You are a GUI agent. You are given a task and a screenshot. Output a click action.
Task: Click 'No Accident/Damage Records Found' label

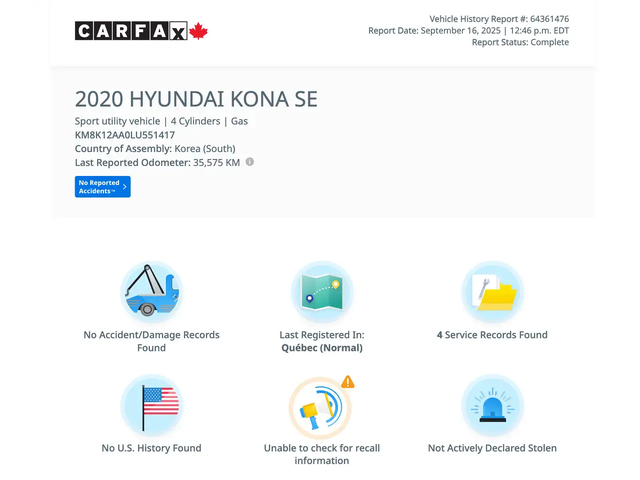(151, 341)
